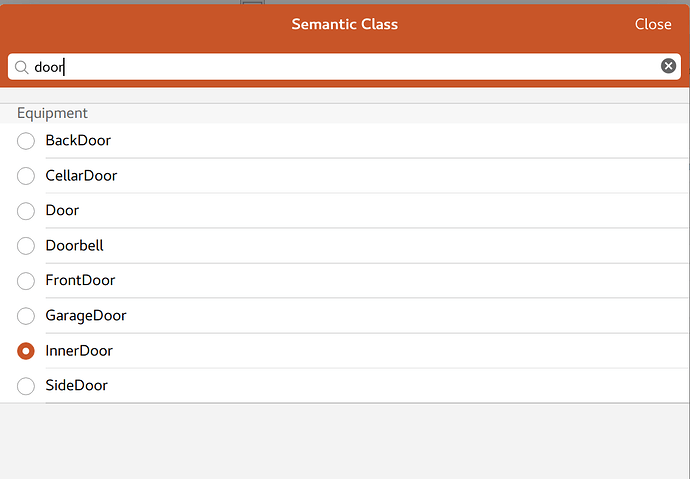Pick the Doorbell radio button
This screenshot has height=479, width=690.
pos(26,246)
